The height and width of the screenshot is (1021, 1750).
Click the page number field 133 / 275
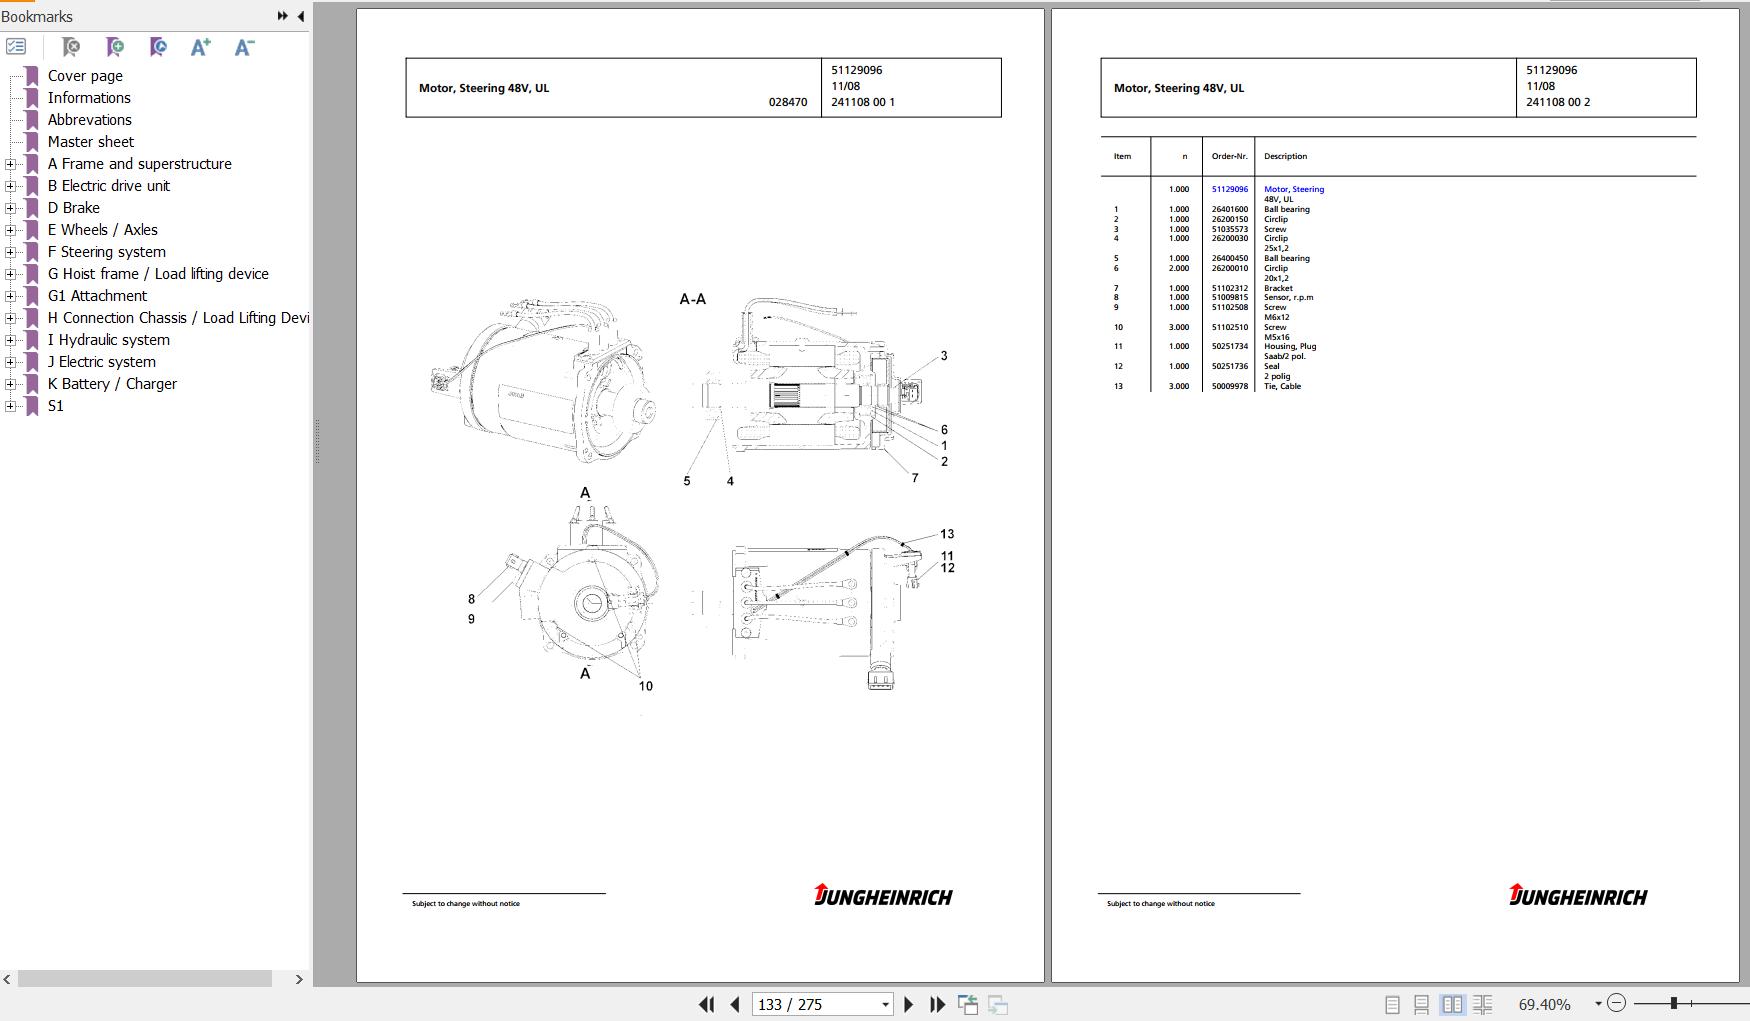point(815,1004)
